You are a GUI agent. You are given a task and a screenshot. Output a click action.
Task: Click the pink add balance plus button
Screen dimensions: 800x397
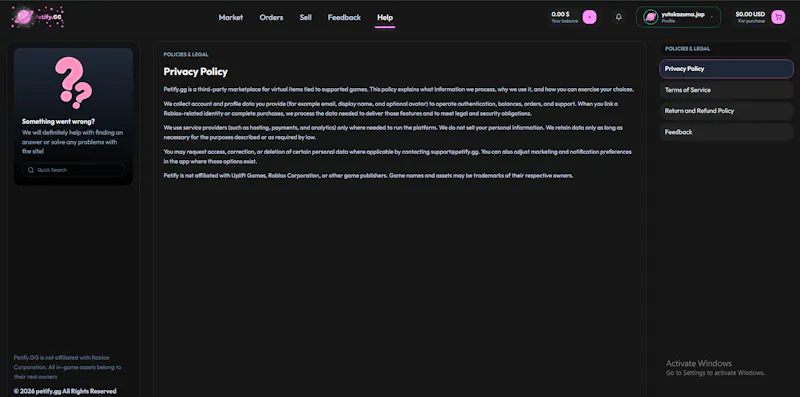(589, 17)
